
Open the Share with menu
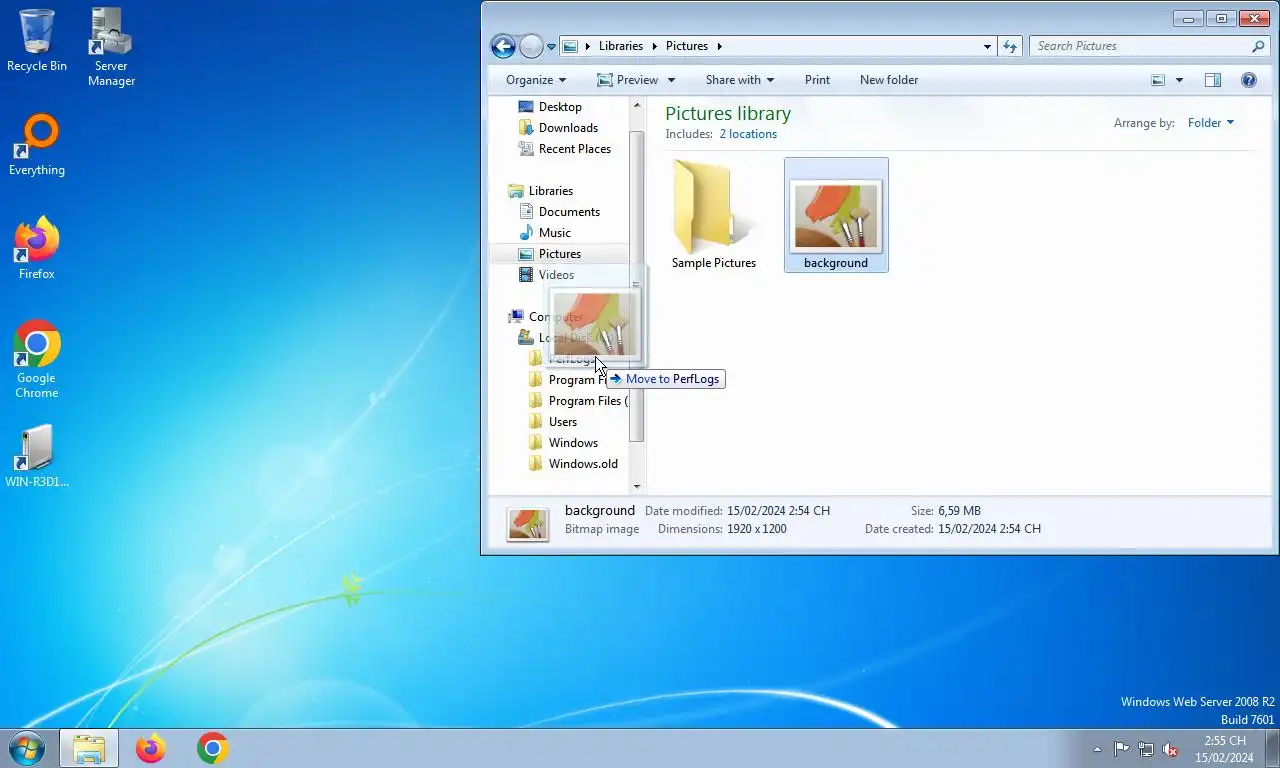pyautogui.click(x=740, y=80)
